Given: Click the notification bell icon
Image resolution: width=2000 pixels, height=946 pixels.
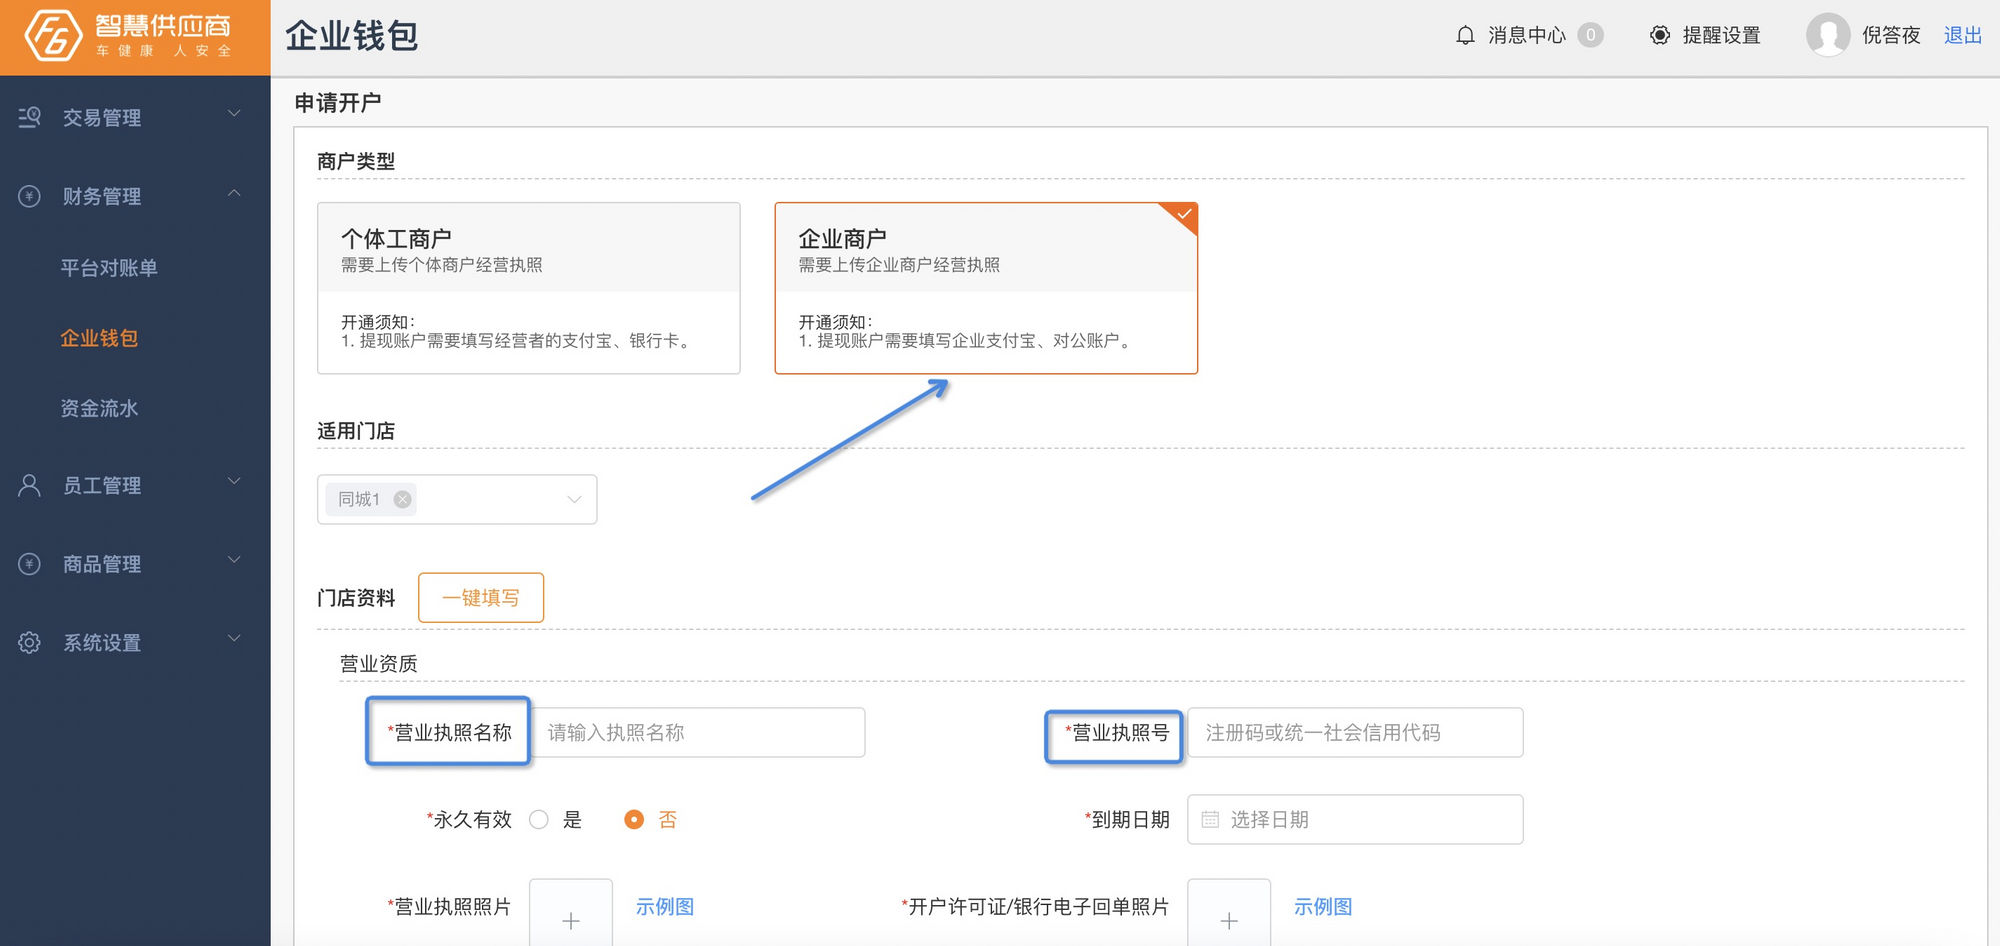Looking at the screenshot, I should click(1465, 36).
